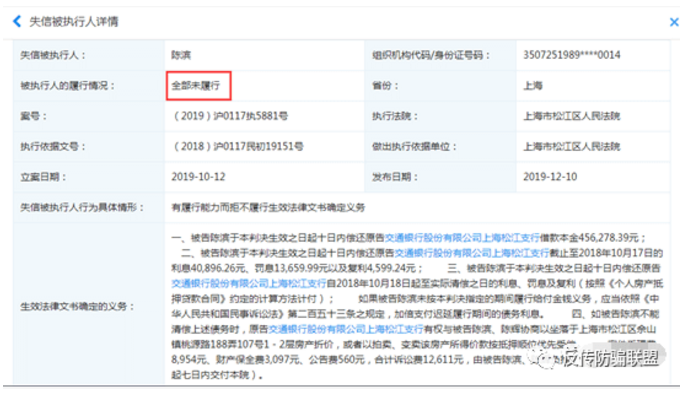Click the name 陈滨 in the first row

181,55
